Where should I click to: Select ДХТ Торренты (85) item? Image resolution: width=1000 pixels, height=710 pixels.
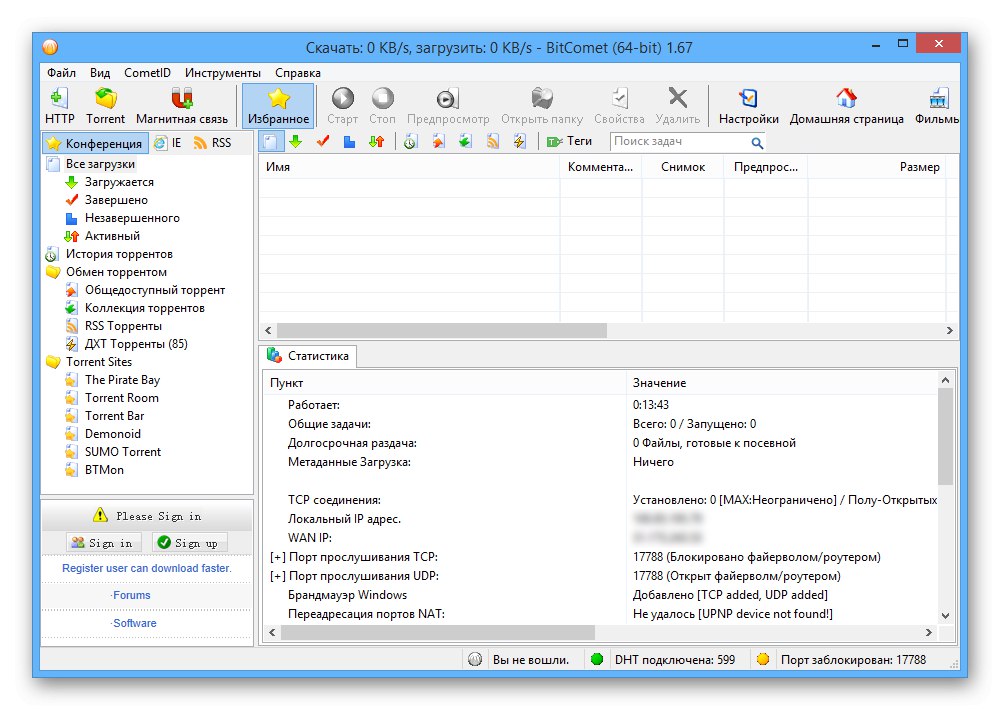pyautogui.click(x=136, y=344)
